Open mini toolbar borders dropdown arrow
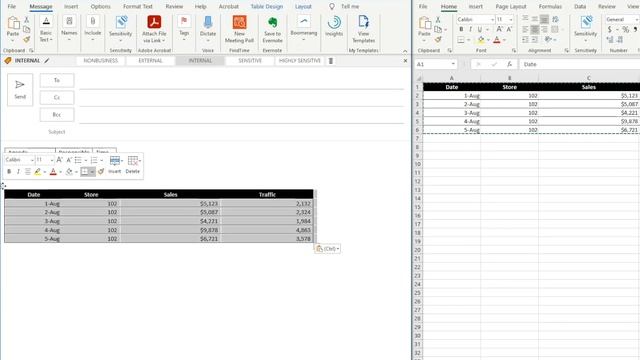 click(x=92, y=172)
